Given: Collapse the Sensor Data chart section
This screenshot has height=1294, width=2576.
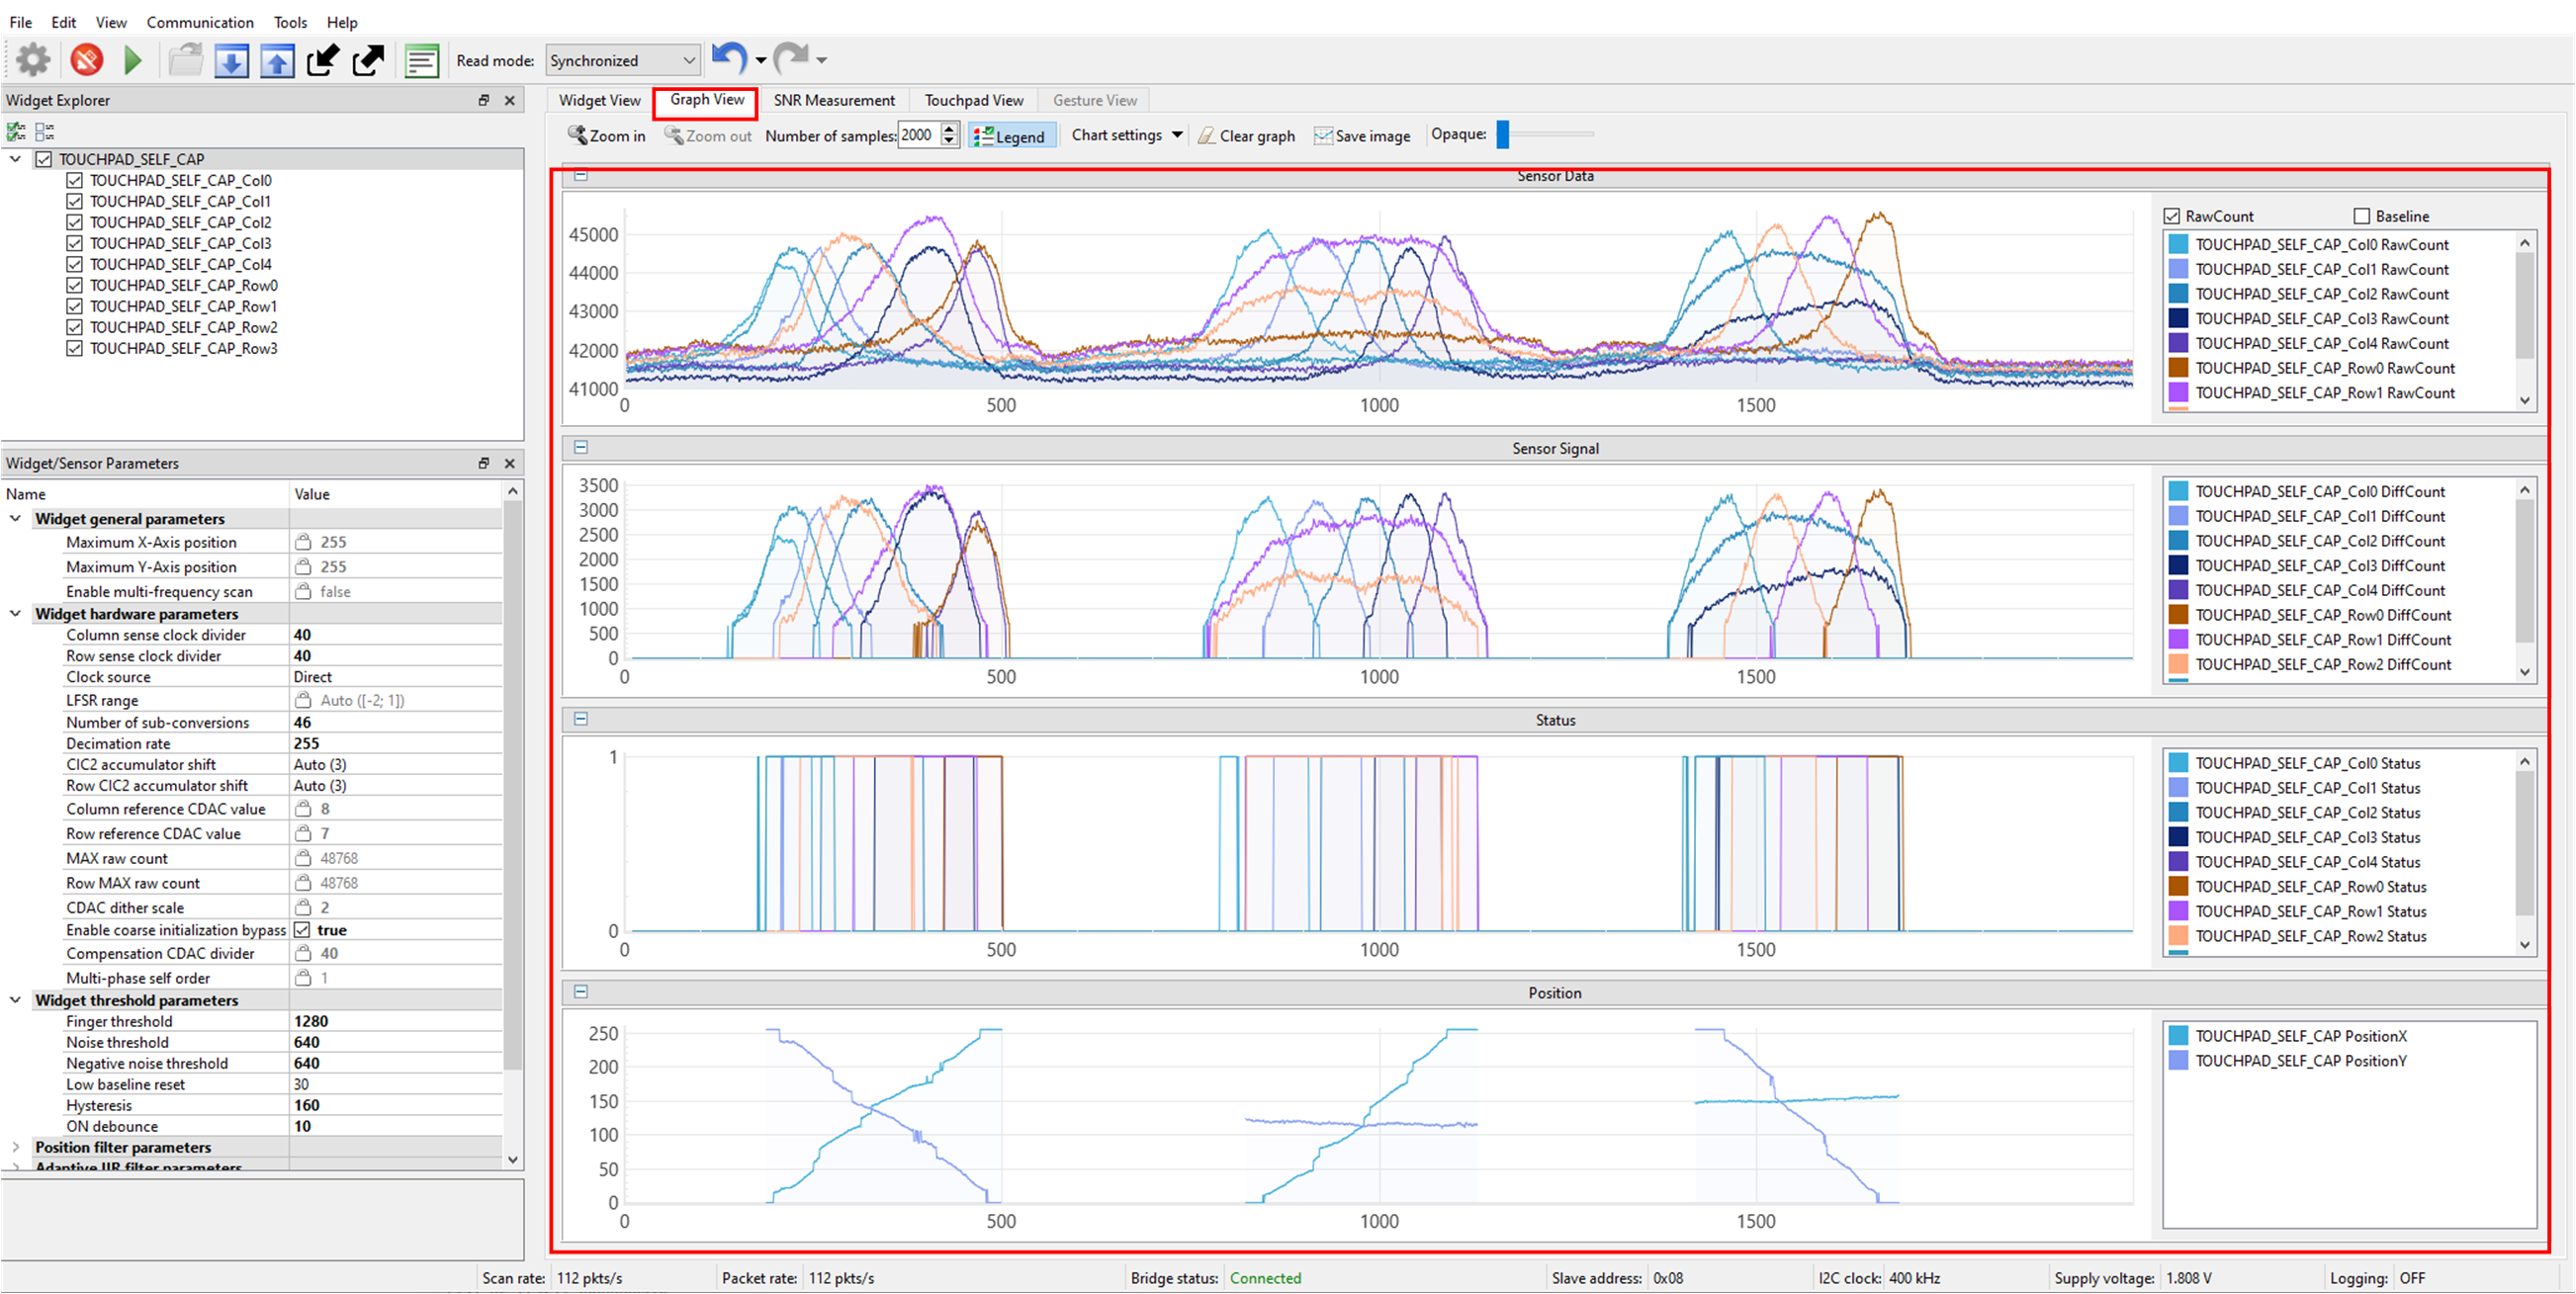Looking at the screenshot, I should [x=581, y=175].
